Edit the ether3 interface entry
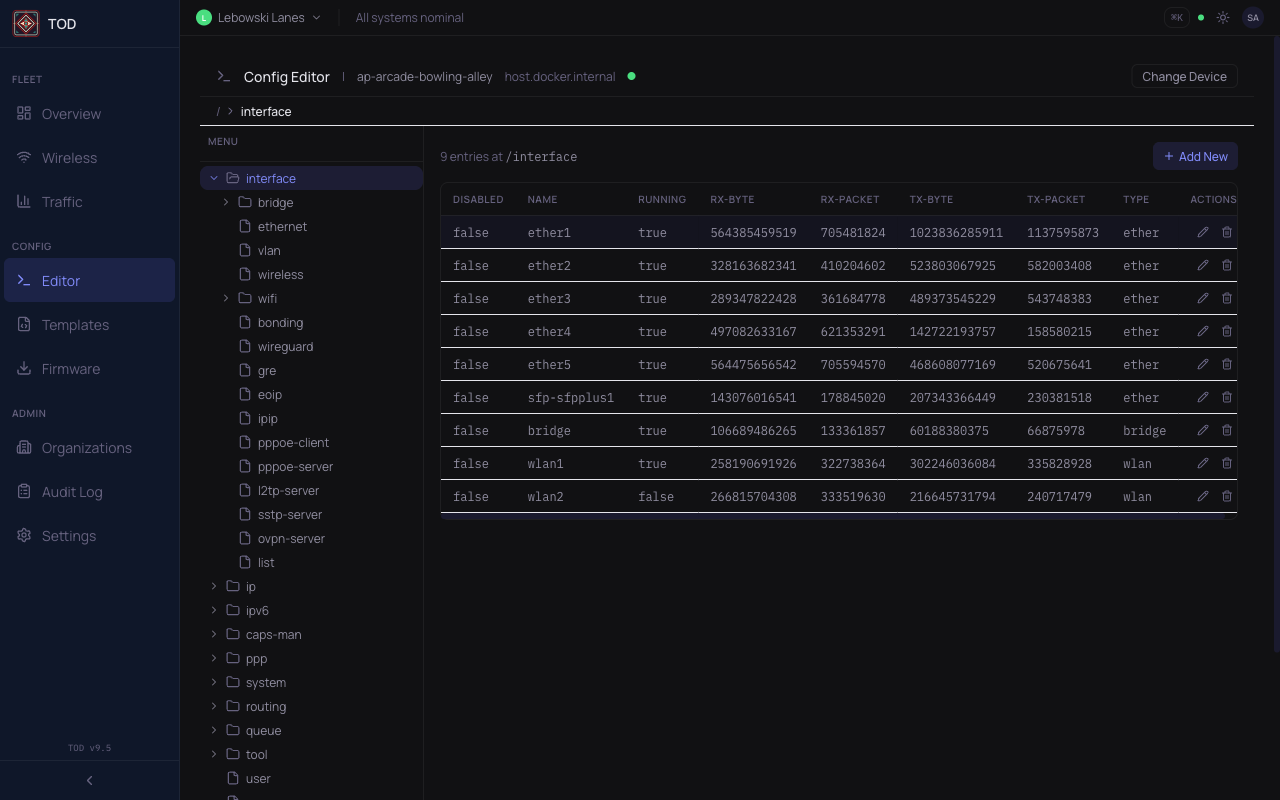 click(1202, 298)
